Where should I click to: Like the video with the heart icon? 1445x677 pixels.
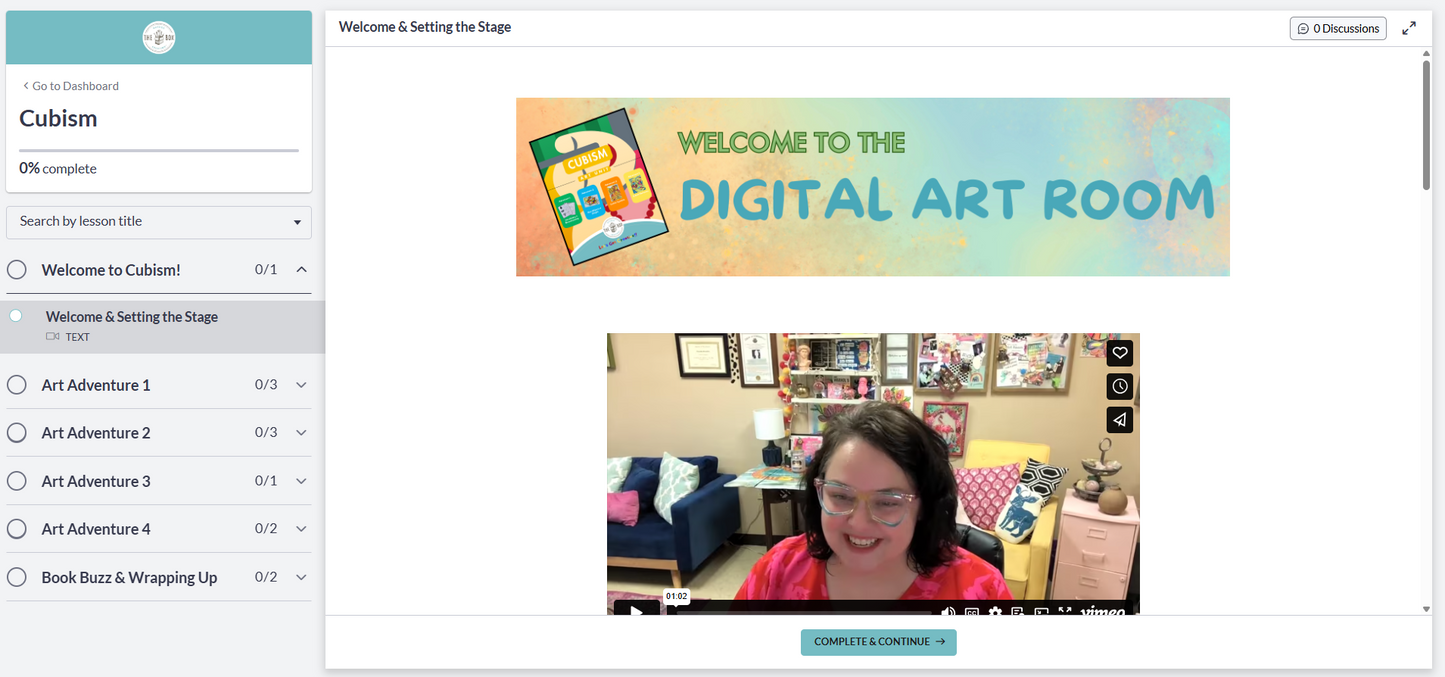coord(1119,352)
